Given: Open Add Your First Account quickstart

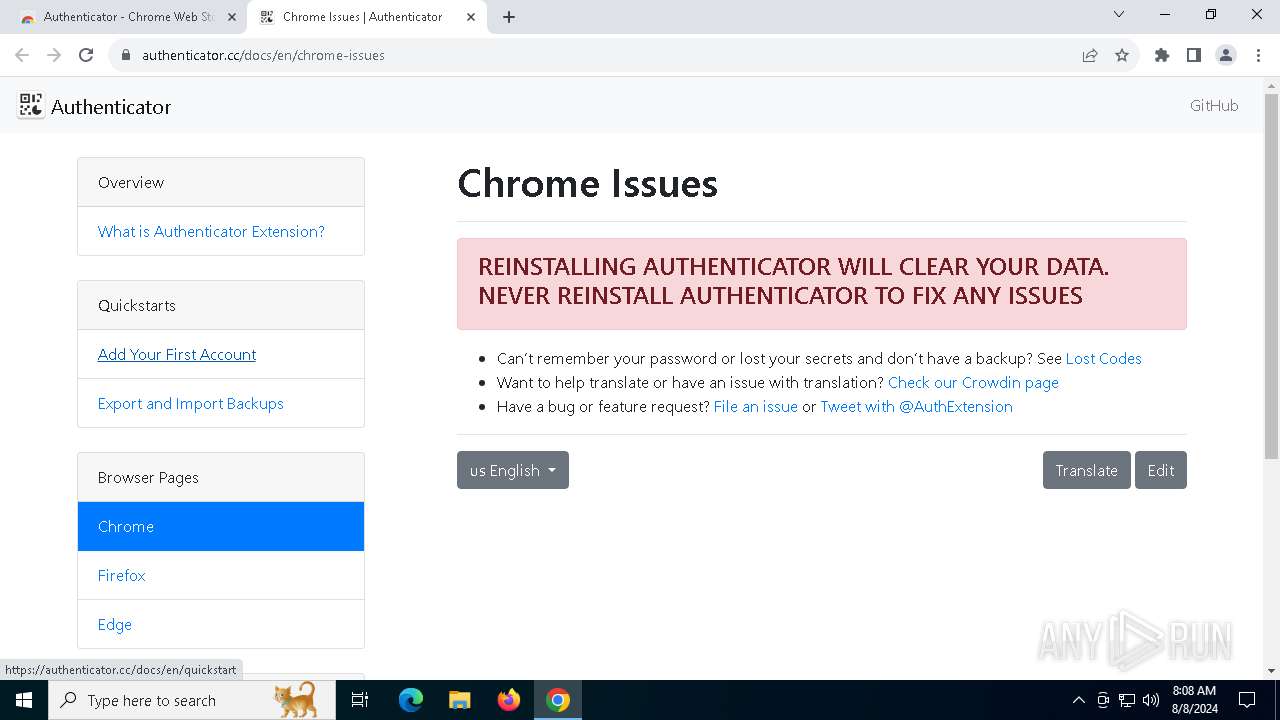Looking at the screenshot, I should click(177, 354).
